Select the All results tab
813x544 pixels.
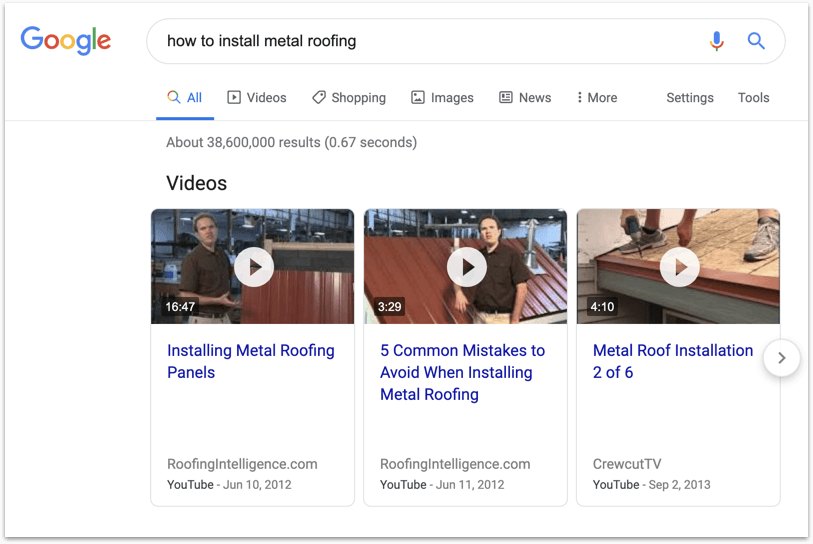[185, 98]
